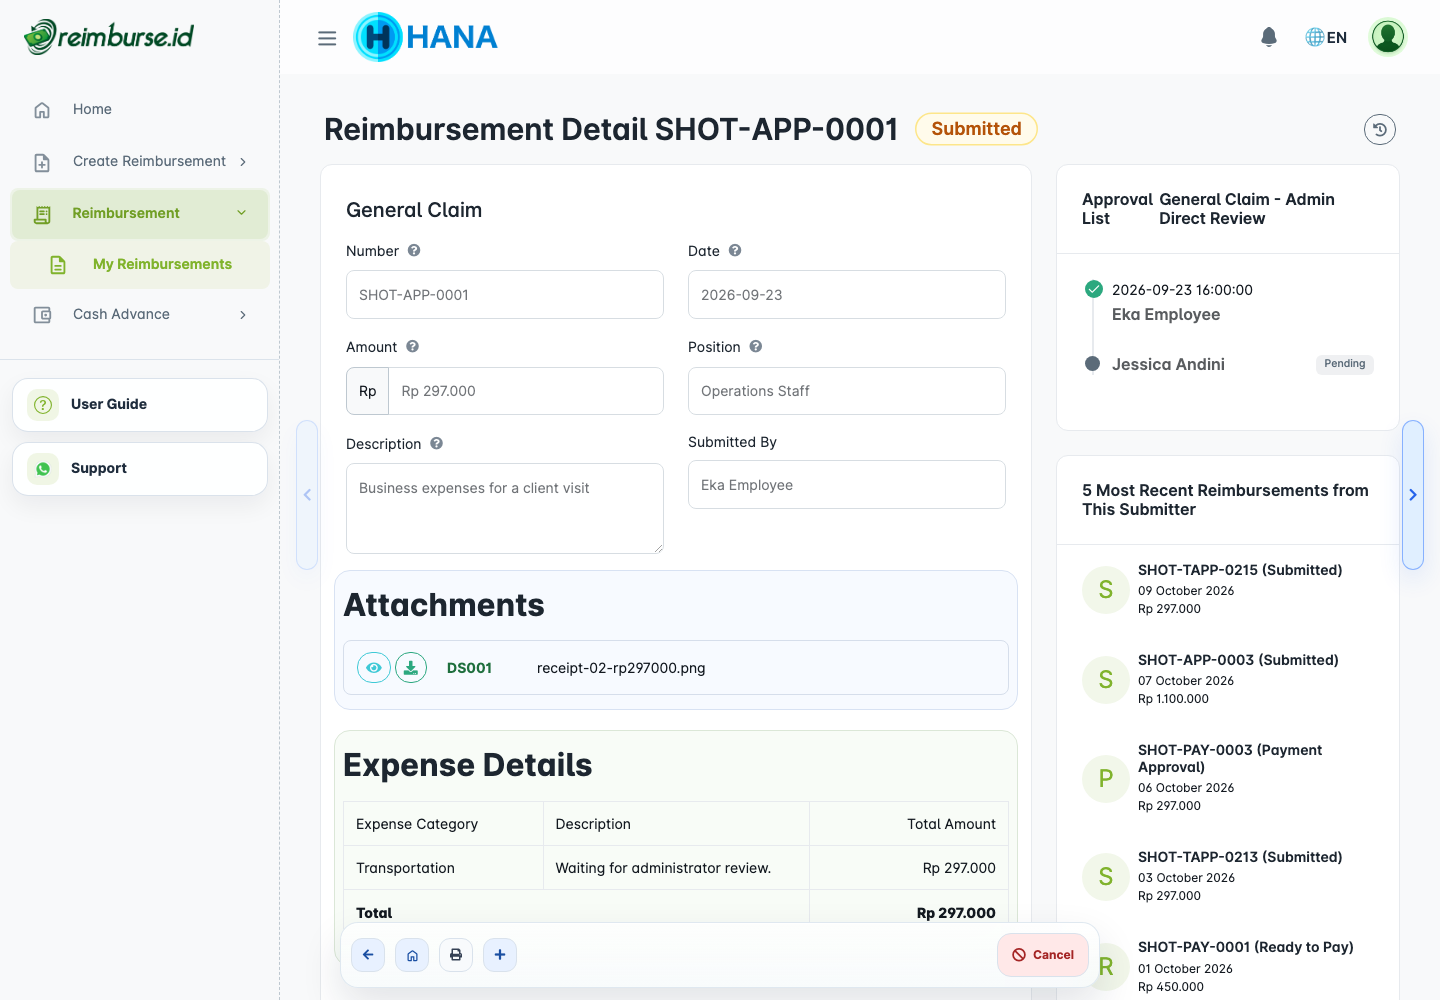Print this reimbursement detail
The image size is (1440, 1000).
pyautogui.click(x=456, y=955)
